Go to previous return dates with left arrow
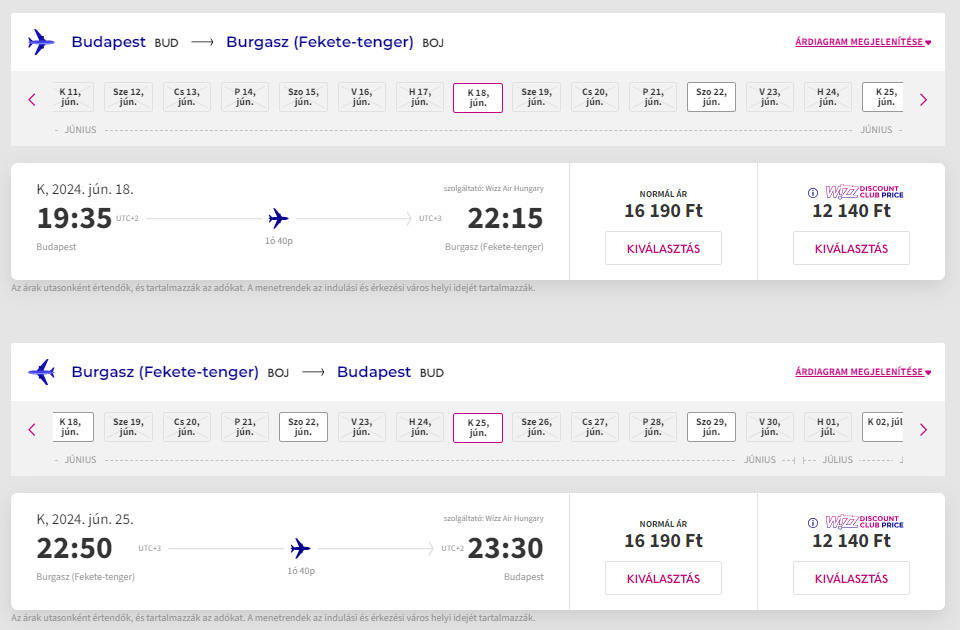 (x=32, y=429)
